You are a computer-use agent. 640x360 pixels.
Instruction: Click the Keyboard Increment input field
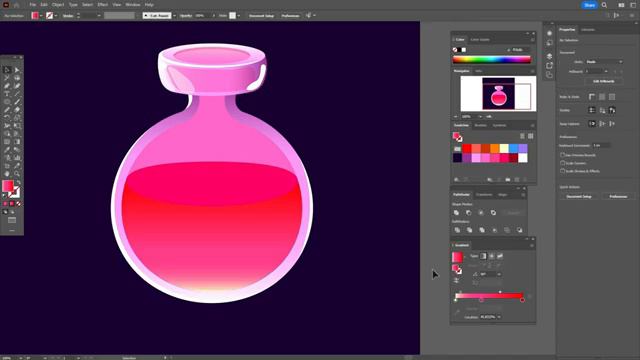point(602,145)
